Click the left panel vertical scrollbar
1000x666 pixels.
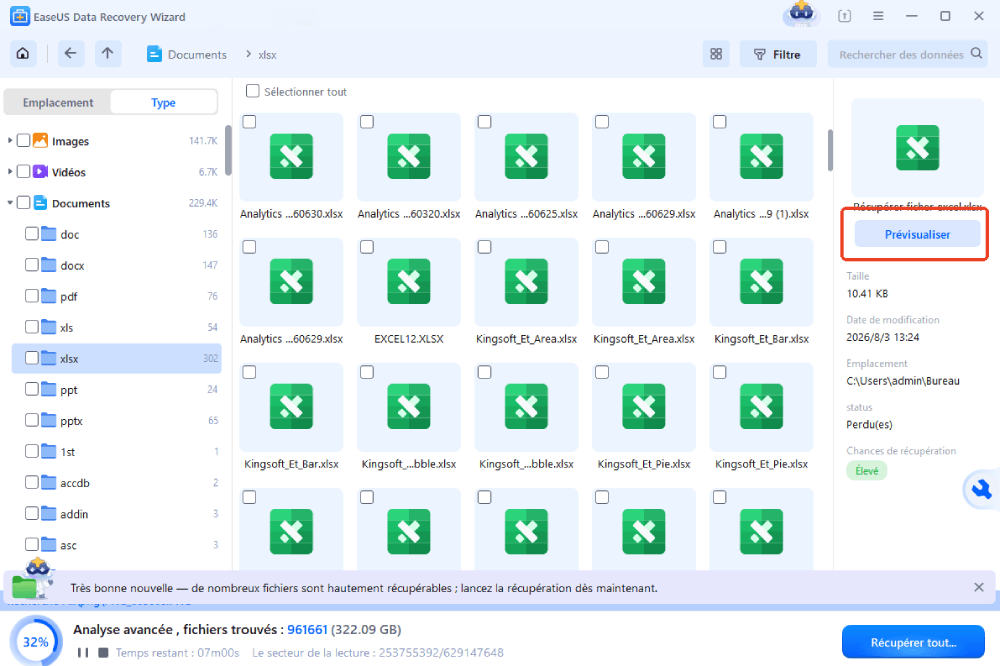228,149
